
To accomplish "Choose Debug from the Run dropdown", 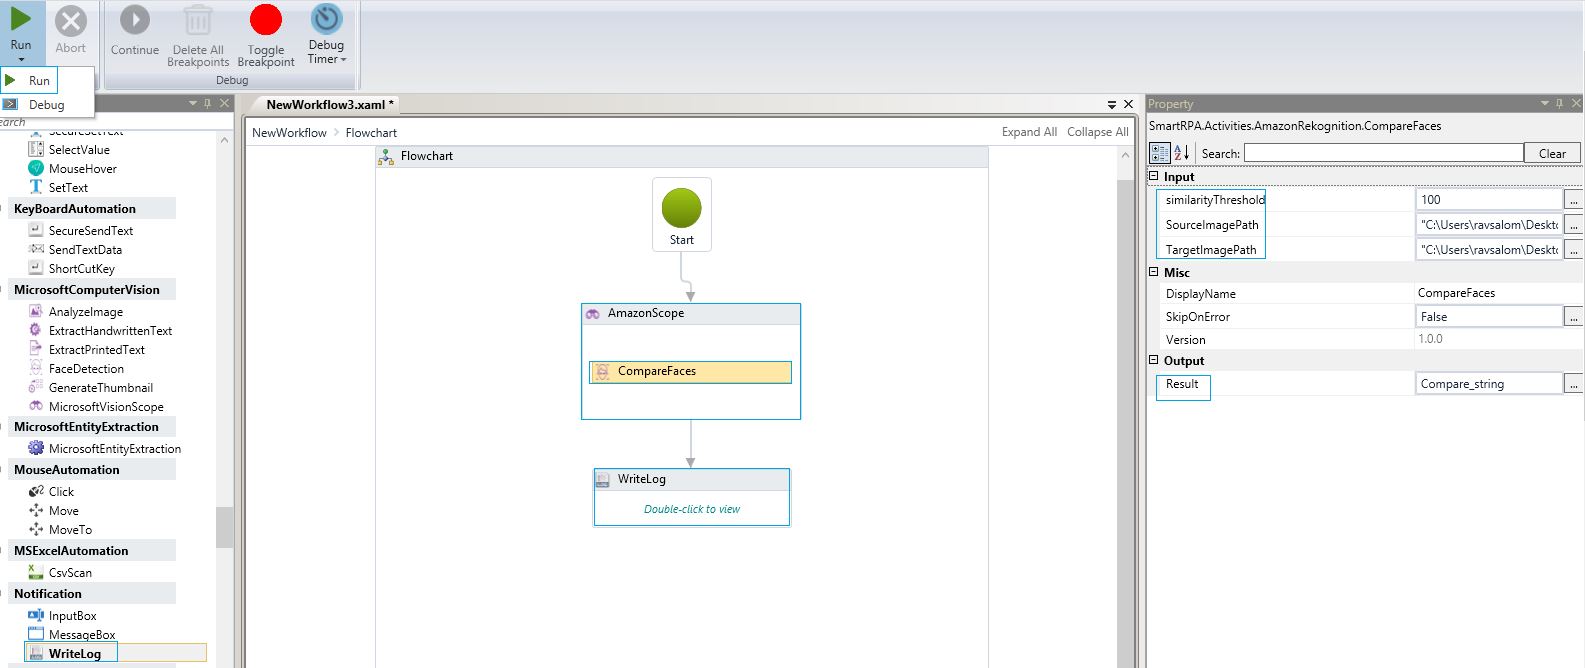I will [46, 105].
